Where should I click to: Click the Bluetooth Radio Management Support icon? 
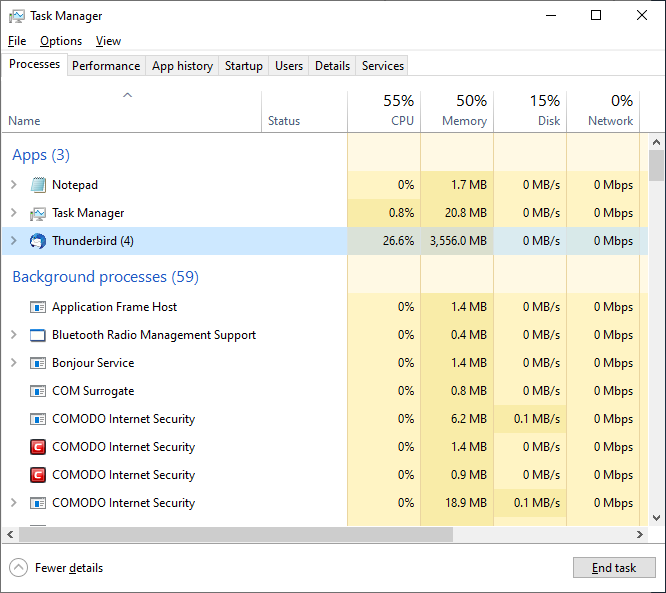pyautogui.click(x=38, y=335)
